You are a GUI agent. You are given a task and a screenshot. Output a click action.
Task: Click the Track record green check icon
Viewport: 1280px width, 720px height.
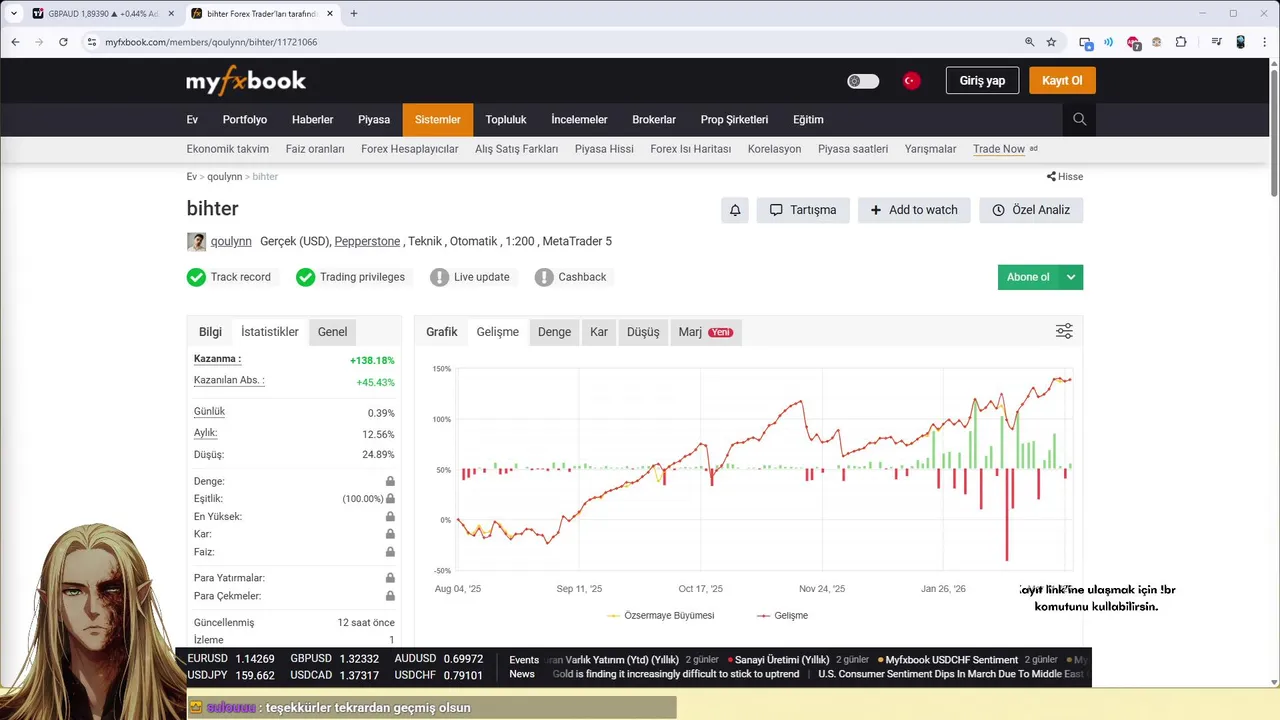[196, 277]
